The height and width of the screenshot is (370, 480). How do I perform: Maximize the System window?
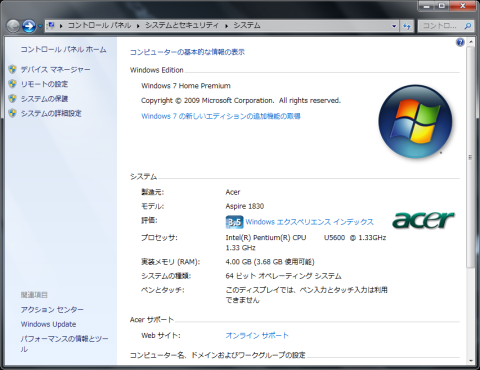click(x=442, y=5)
